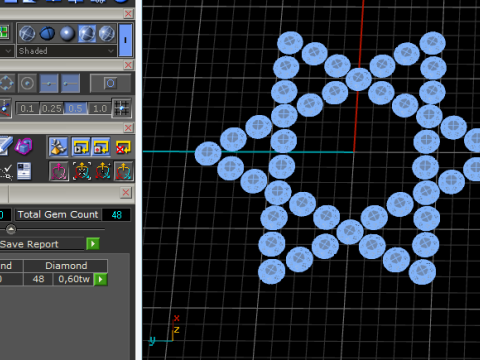The height and width of the screenshot is (360, 480).
Task: Open the report document icon
Action: click(x=24, y=171)
